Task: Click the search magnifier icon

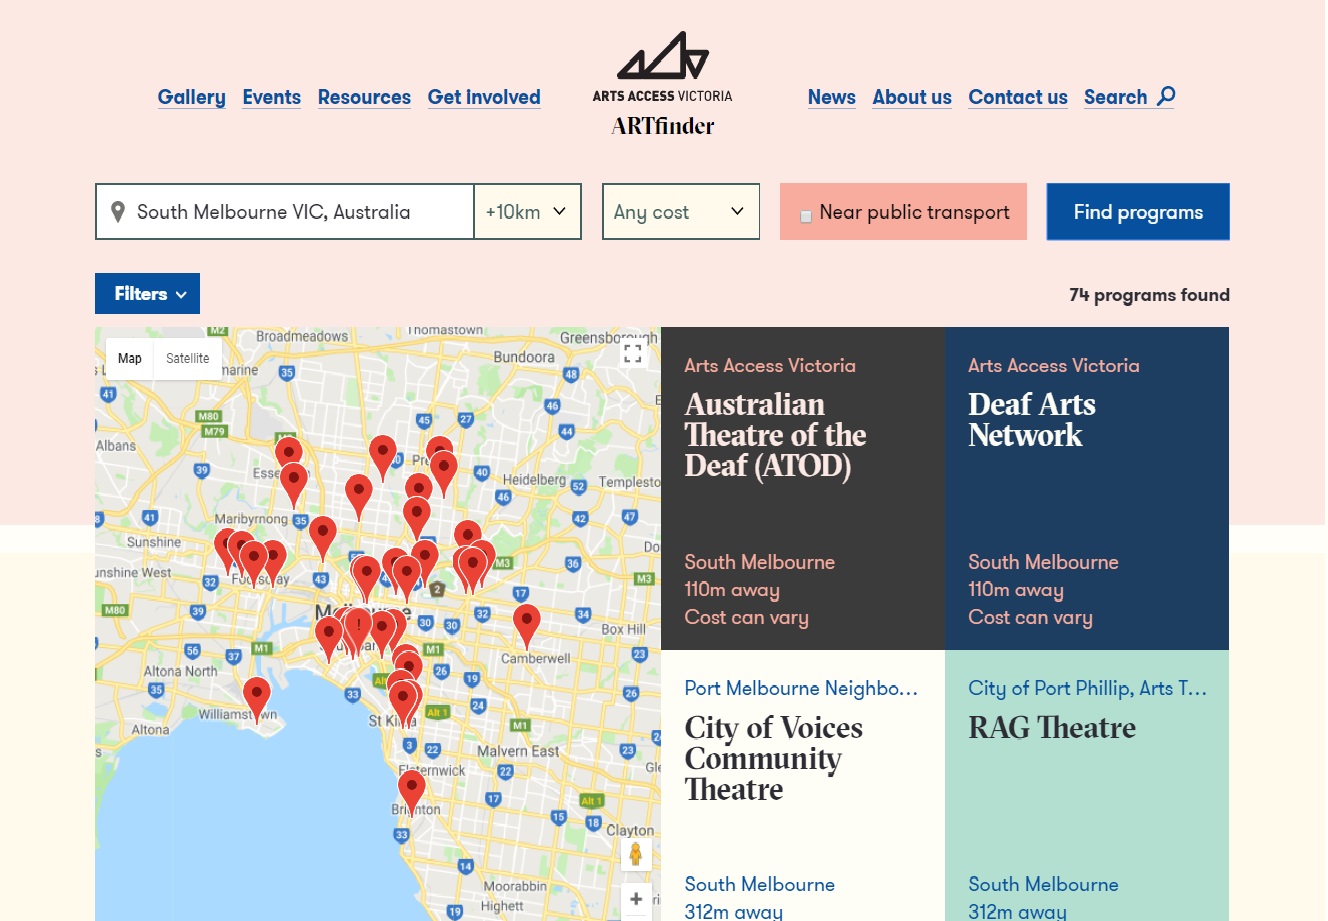Action: 1166,96
